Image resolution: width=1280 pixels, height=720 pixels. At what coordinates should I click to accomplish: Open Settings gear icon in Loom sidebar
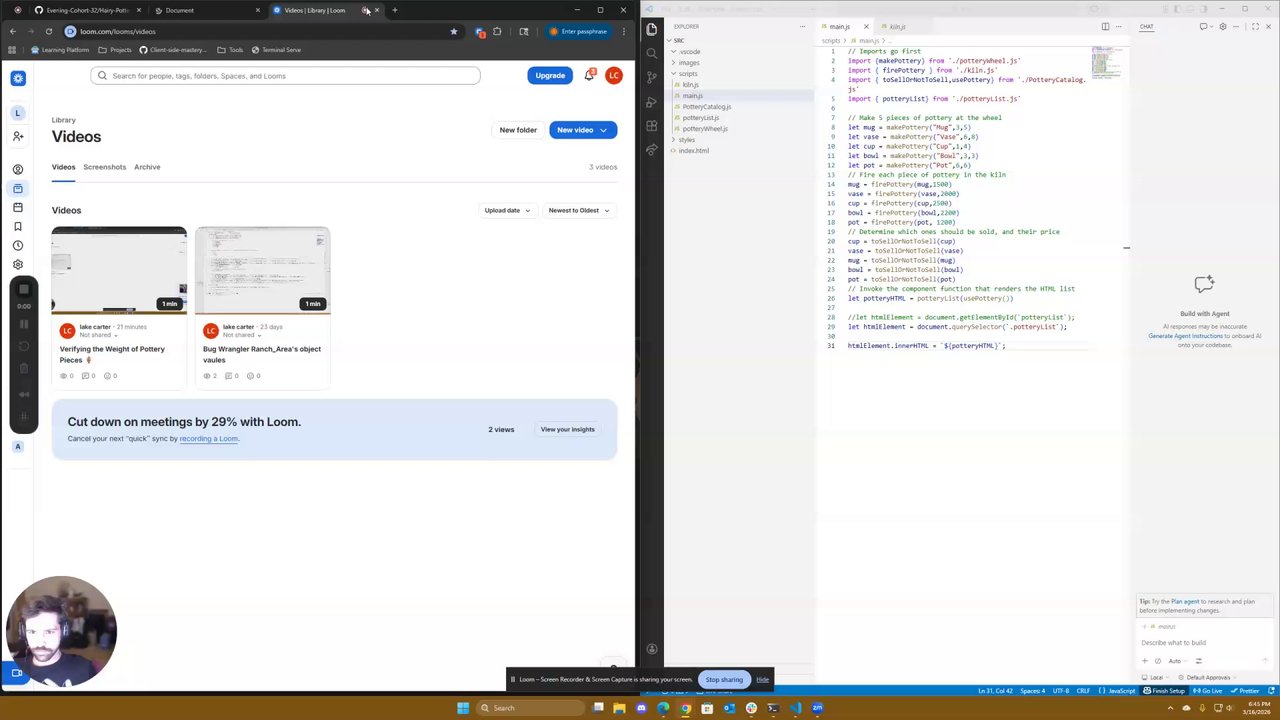click(x=17, y=264)
